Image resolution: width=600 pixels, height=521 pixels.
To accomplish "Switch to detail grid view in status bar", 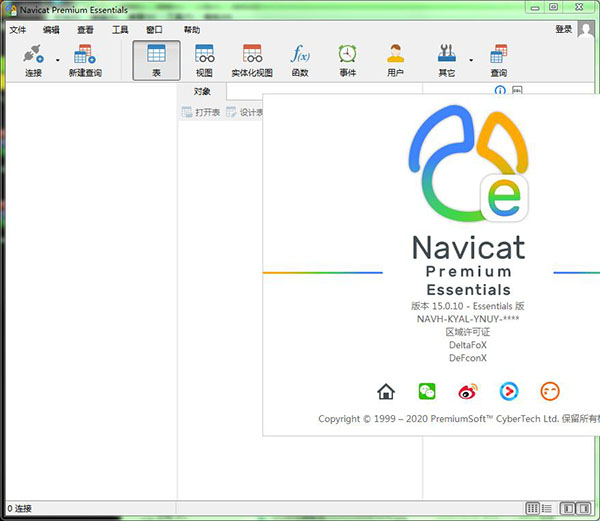I will point(533,509).
